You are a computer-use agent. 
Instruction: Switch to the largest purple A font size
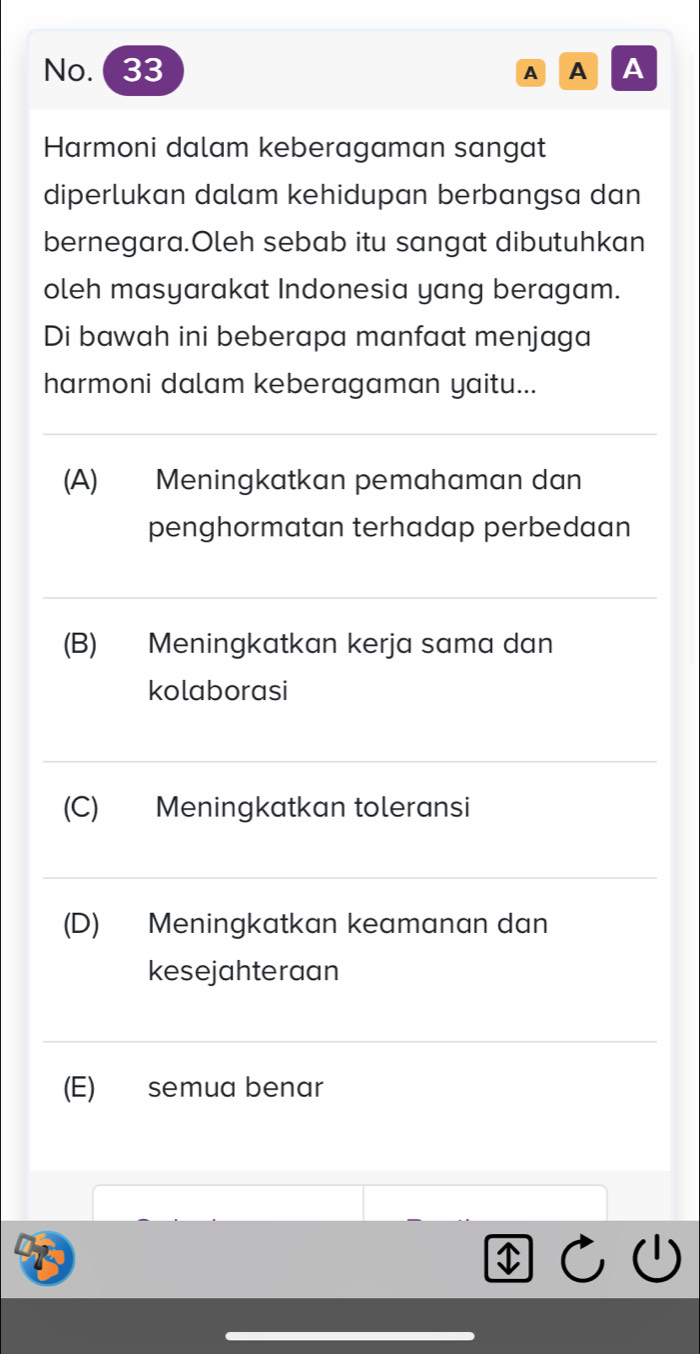coord(632,70)
